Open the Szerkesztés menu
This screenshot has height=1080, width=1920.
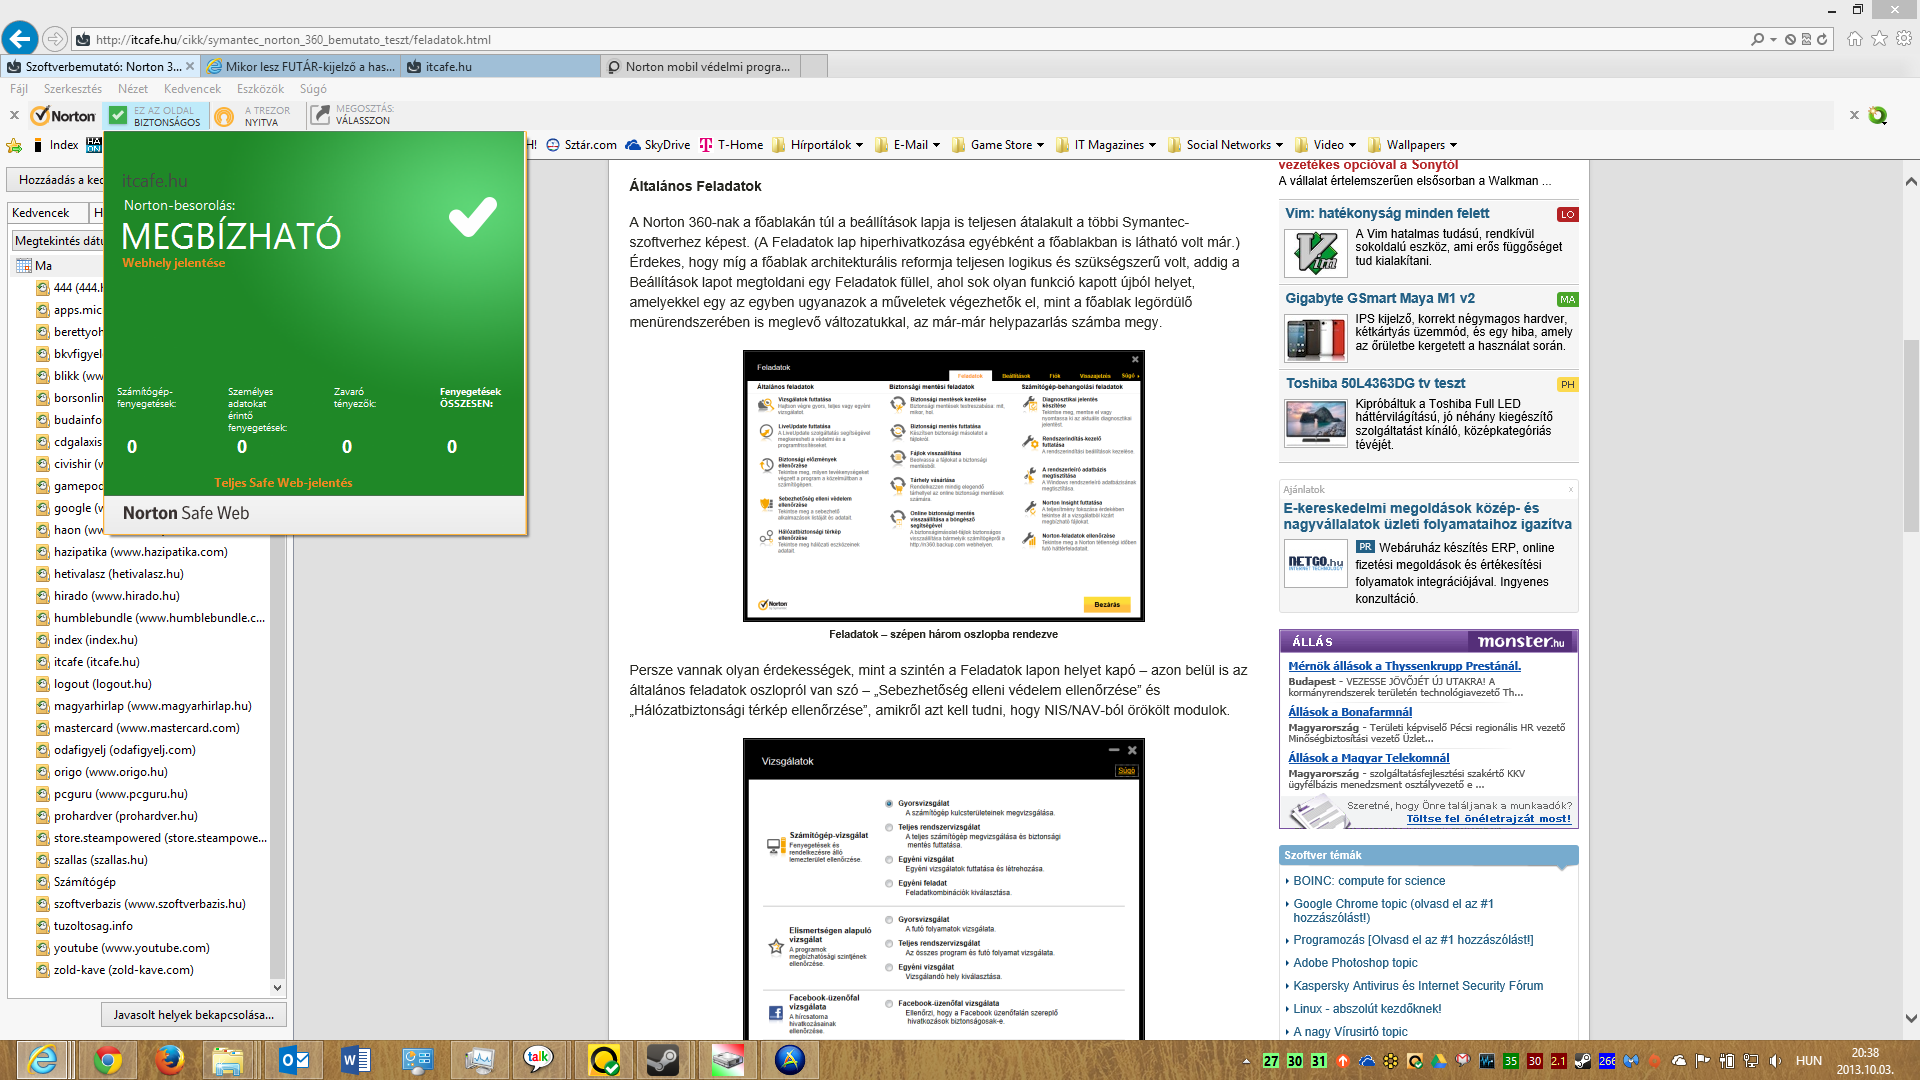point(72,89)
